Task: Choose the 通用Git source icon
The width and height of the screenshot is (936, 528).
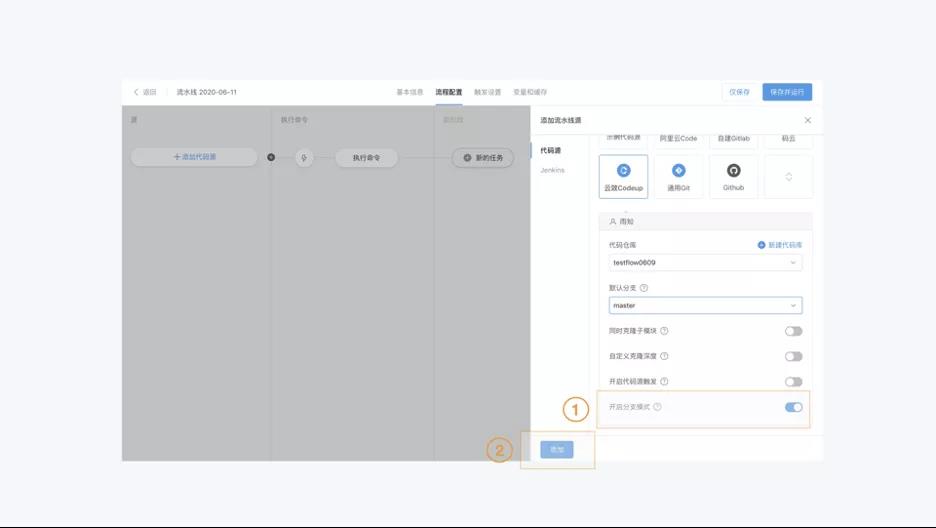Action: pos(679,171)
